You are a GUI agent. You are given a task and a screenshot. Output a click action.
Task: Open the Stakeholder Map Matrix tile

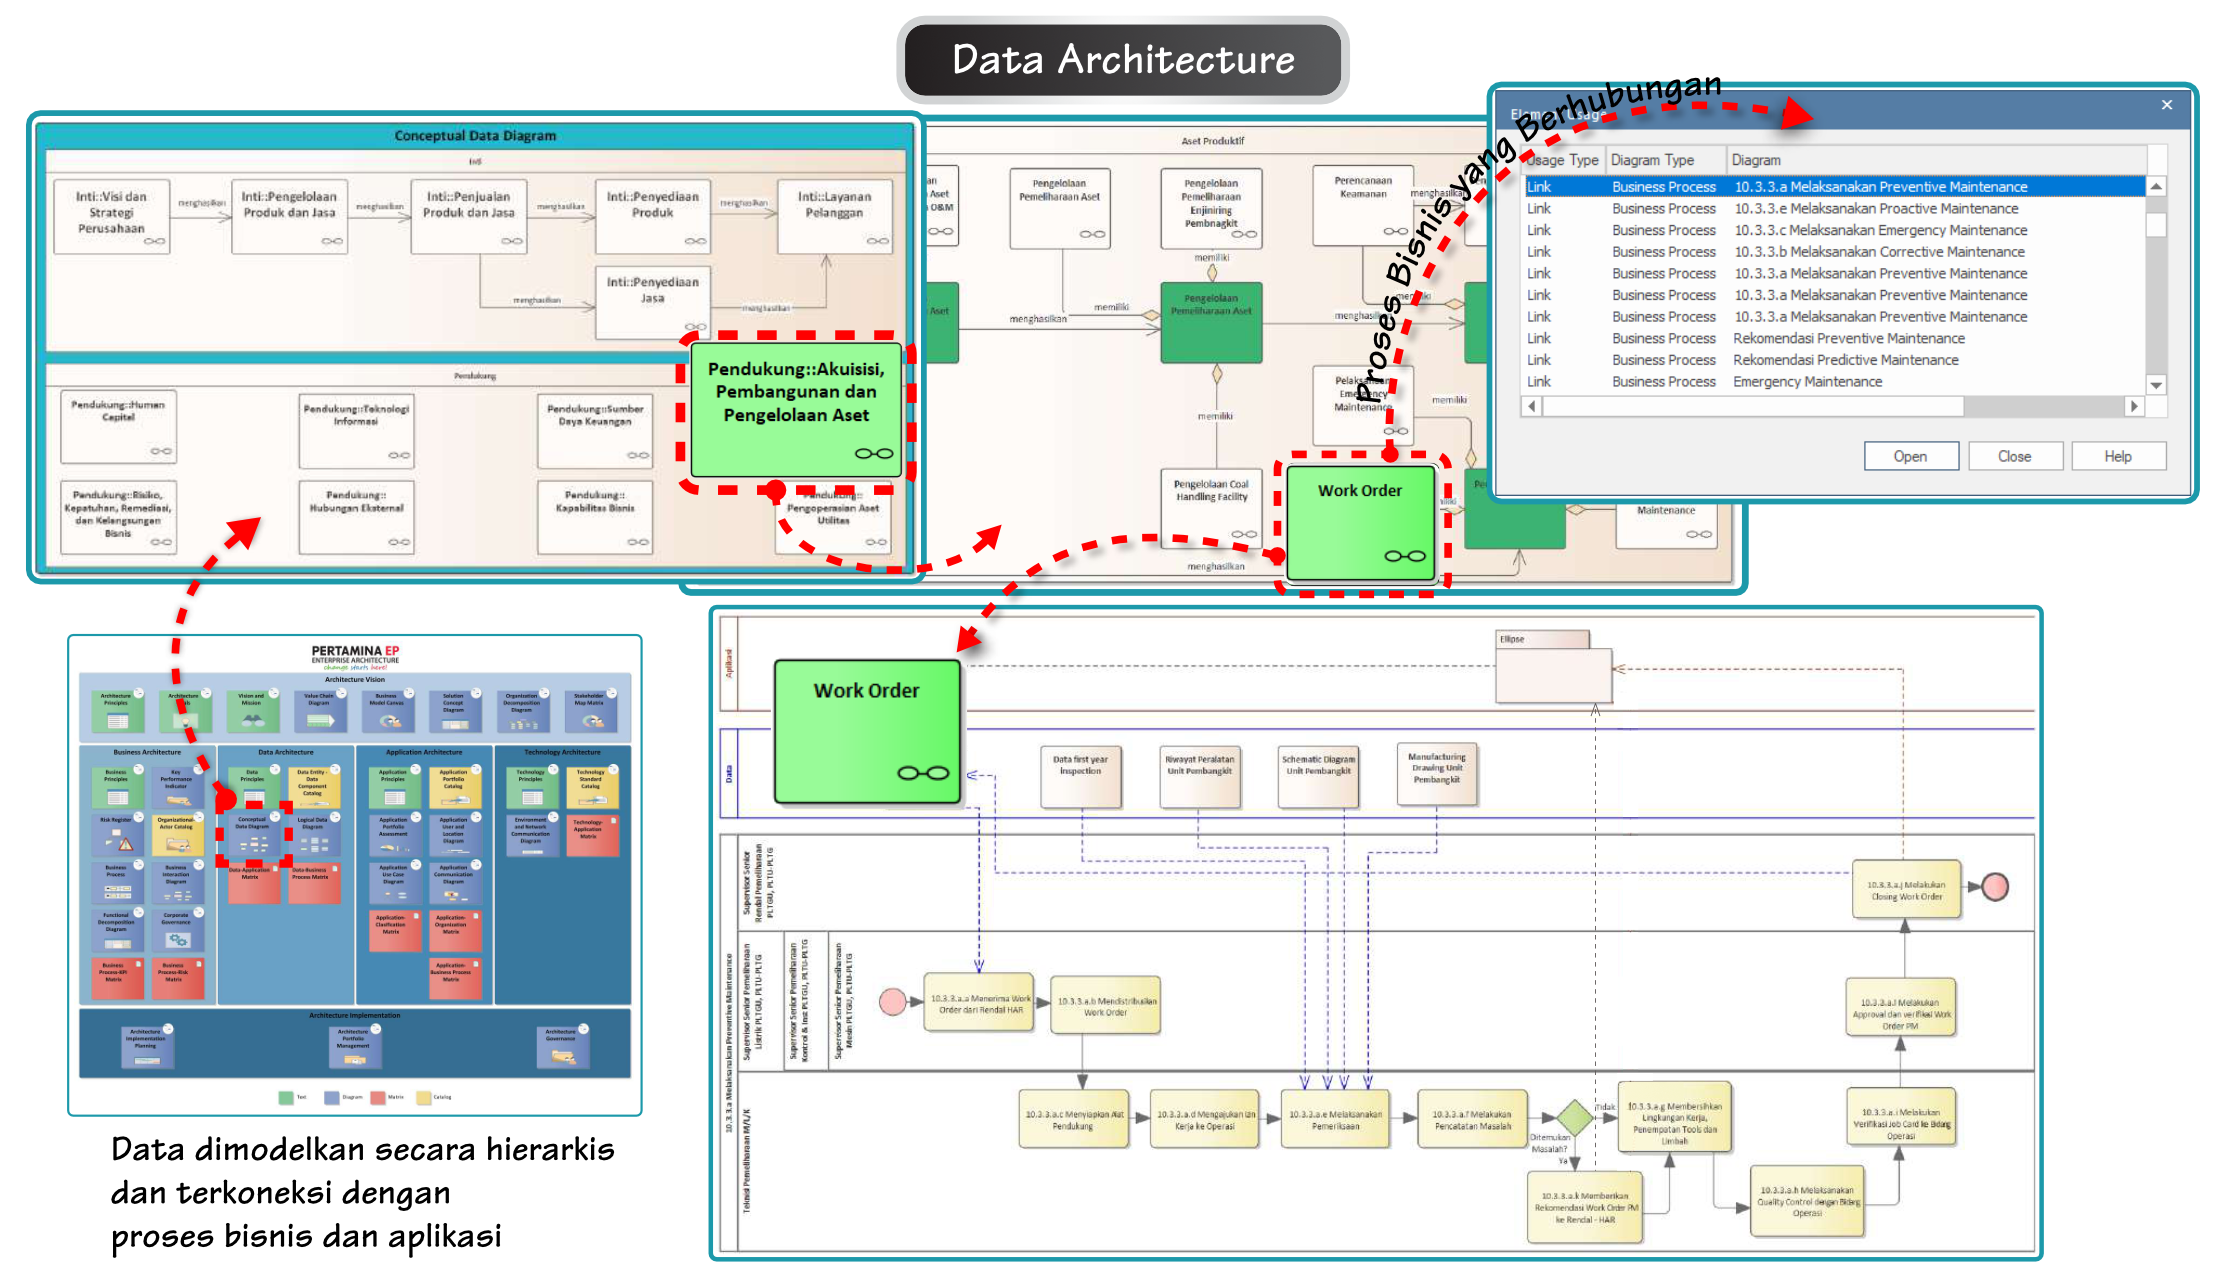point(590,710)
